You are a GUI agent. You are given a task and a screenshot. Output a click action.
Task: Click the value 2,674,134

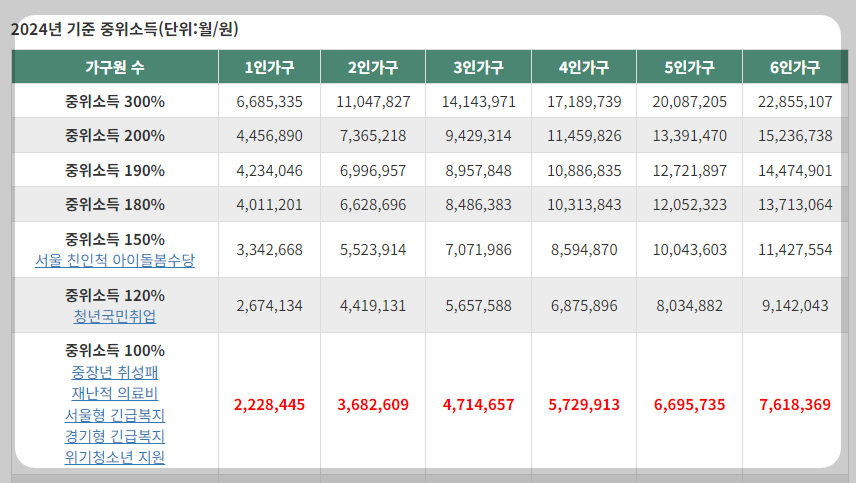[x=269, y=305]
